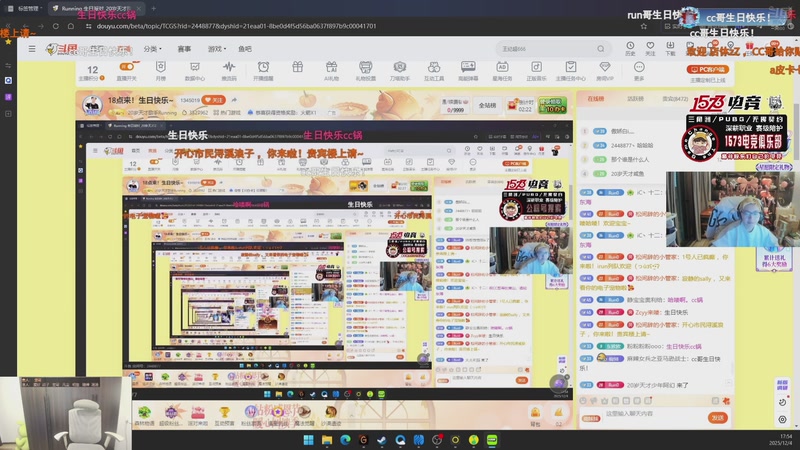Open Microsoft Edge from taskbar

point(345,440)
